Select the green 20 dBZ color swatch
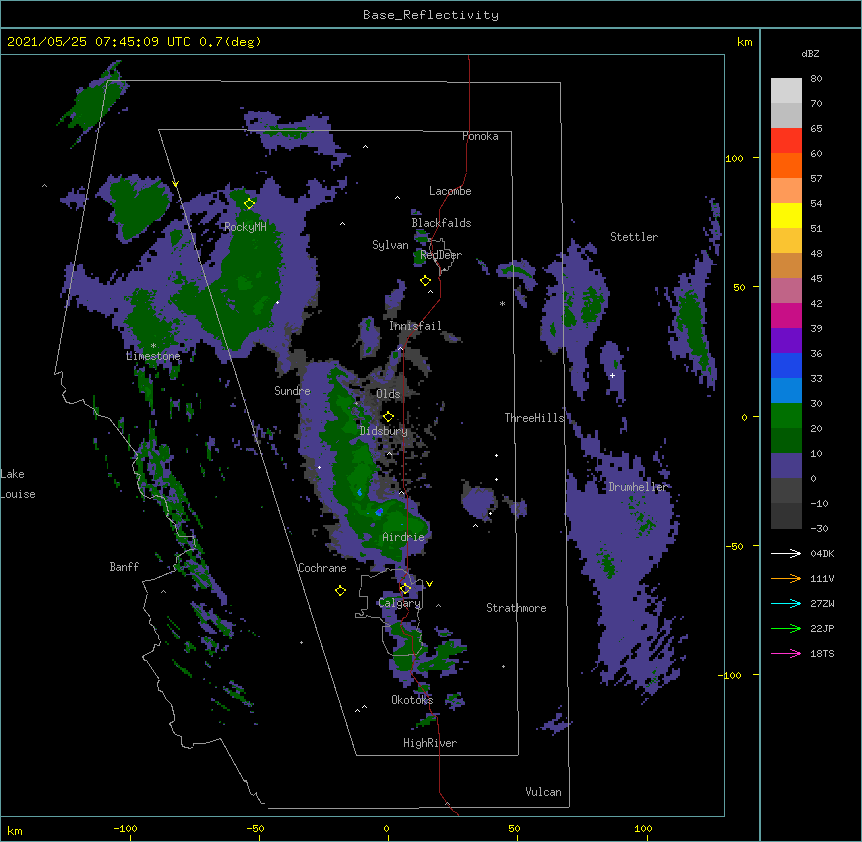862x842 pixels. pyautogui.click(x=786, y=416)
